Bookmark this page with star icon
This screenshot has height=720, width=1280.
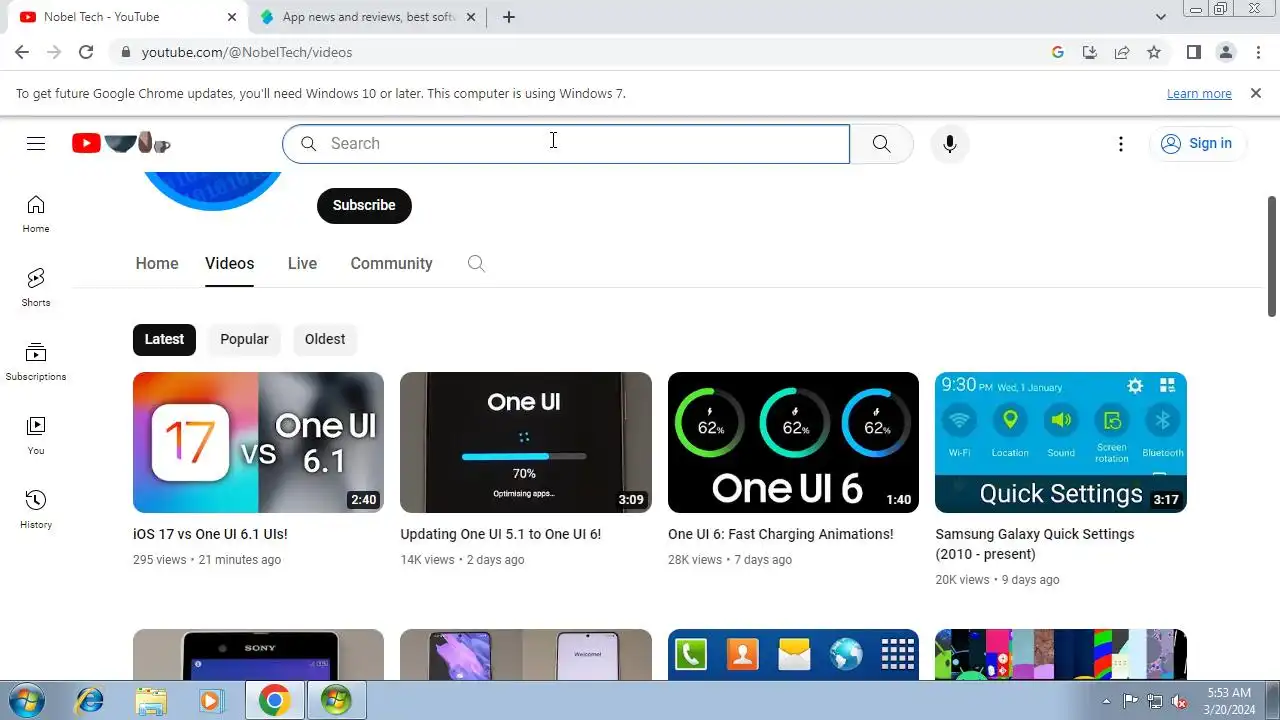(1154, 52)
